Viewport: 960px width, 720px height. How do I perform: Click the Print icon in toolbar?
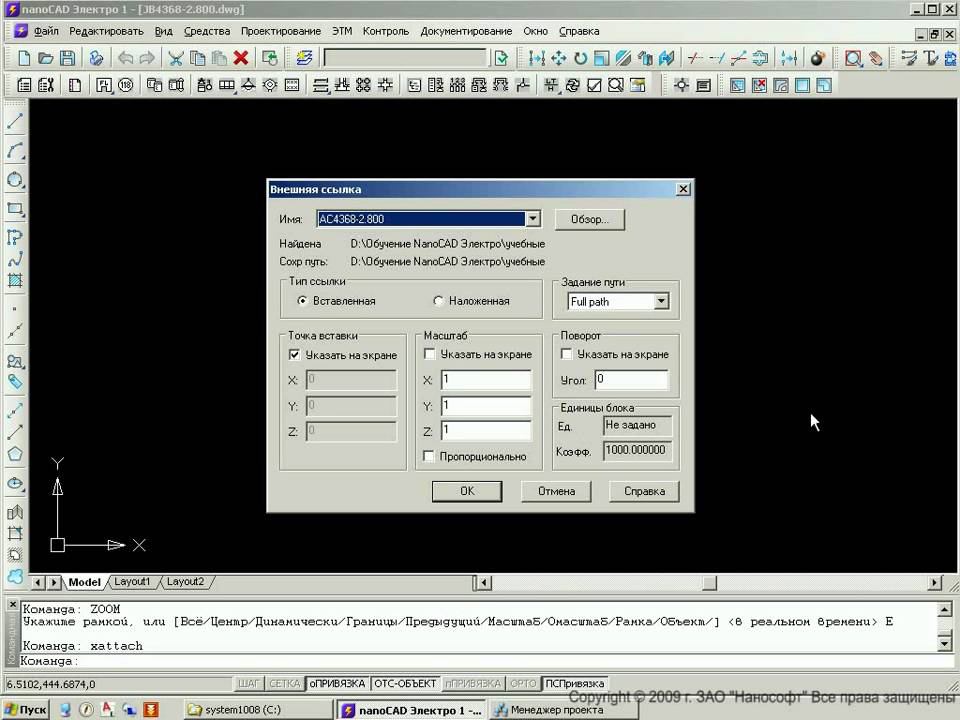click(x=96, y=58)
